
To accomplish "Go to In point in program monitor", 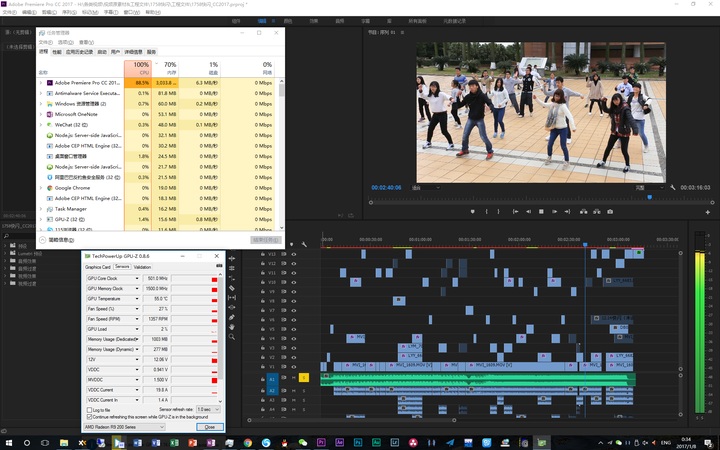I will click(x=515, y=212).
